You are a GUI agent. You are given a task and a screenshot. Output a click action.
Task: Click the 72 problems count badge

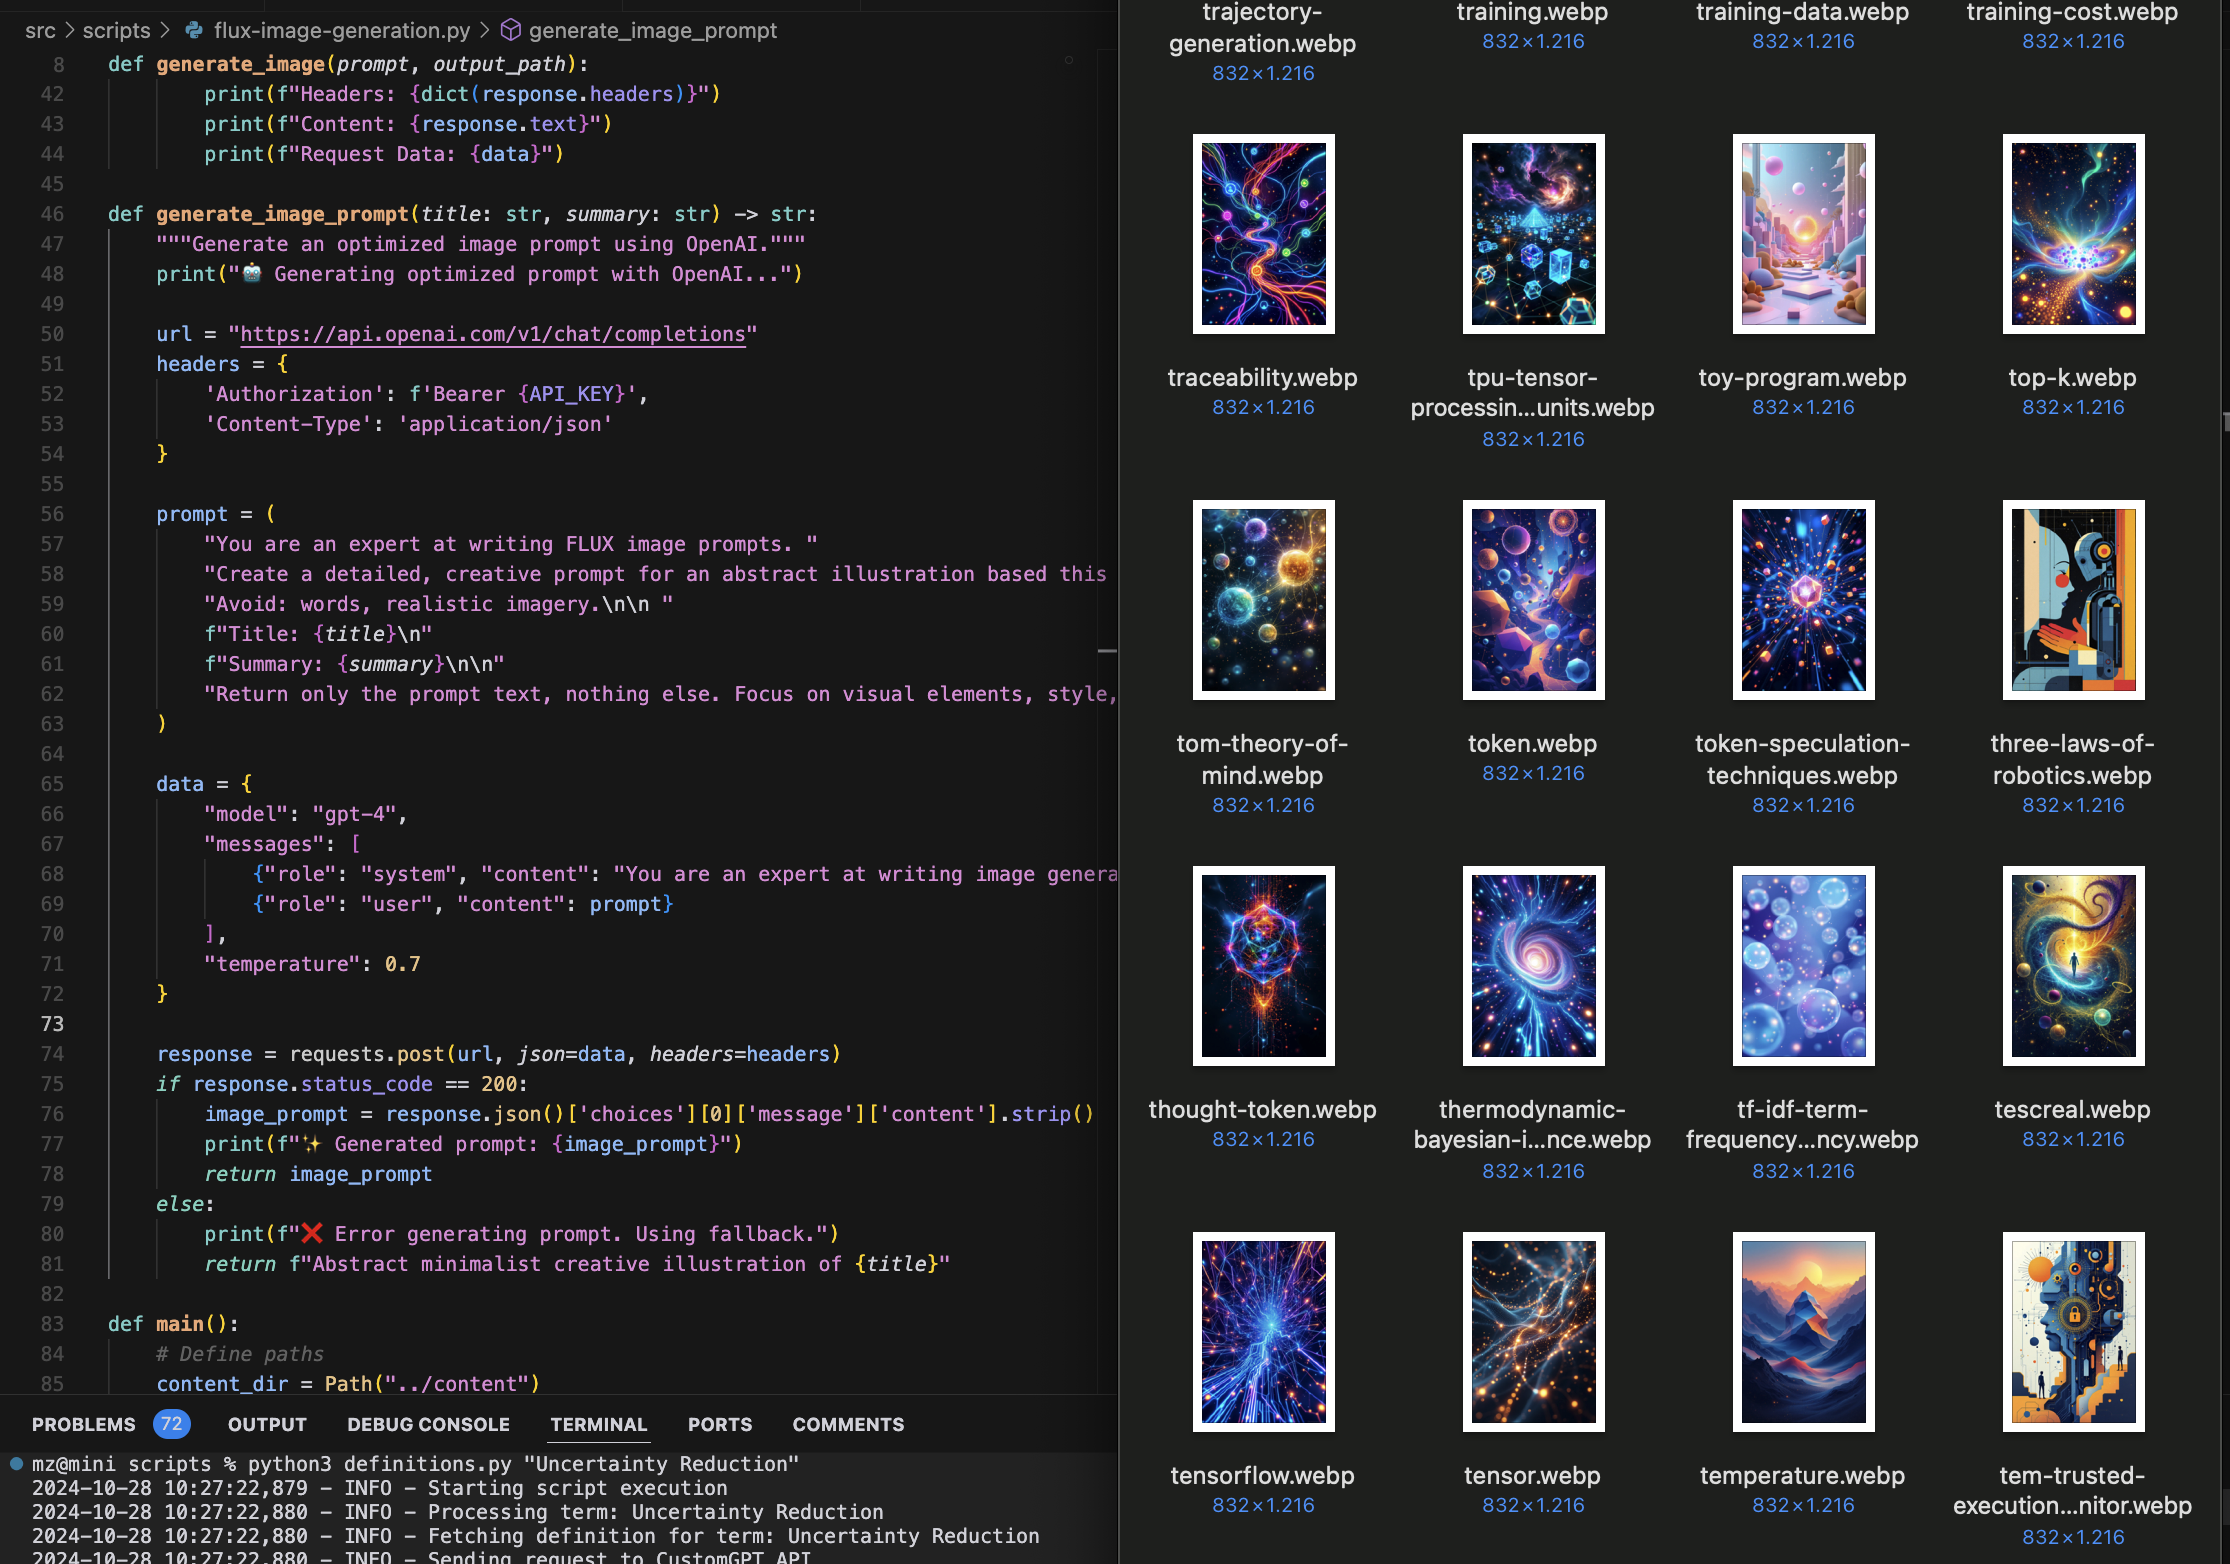[x=172, y=1424]
